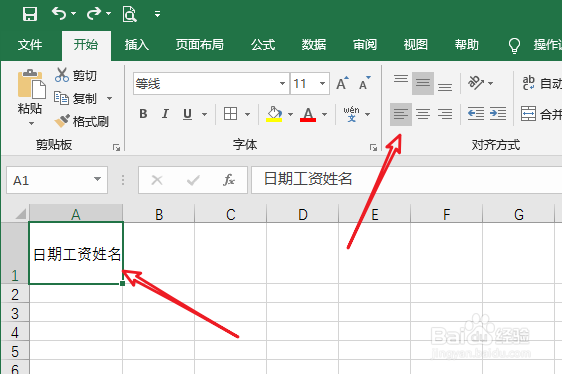Open Print Preview from quick access toolbar
This screenshot has width=562, height=374.
(x=129, y=14)
